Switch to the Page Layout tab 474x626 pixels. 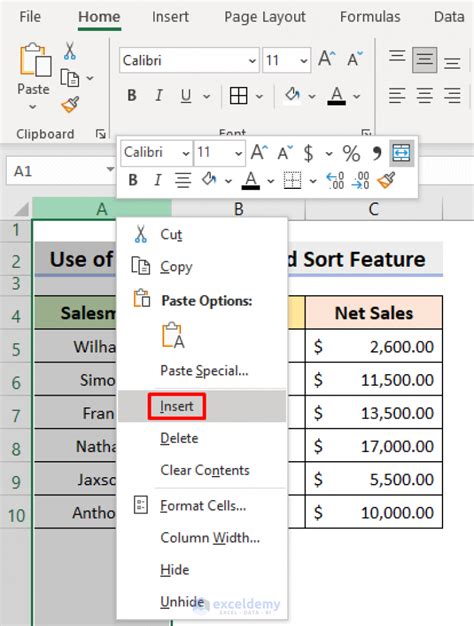tap(265, 17)
